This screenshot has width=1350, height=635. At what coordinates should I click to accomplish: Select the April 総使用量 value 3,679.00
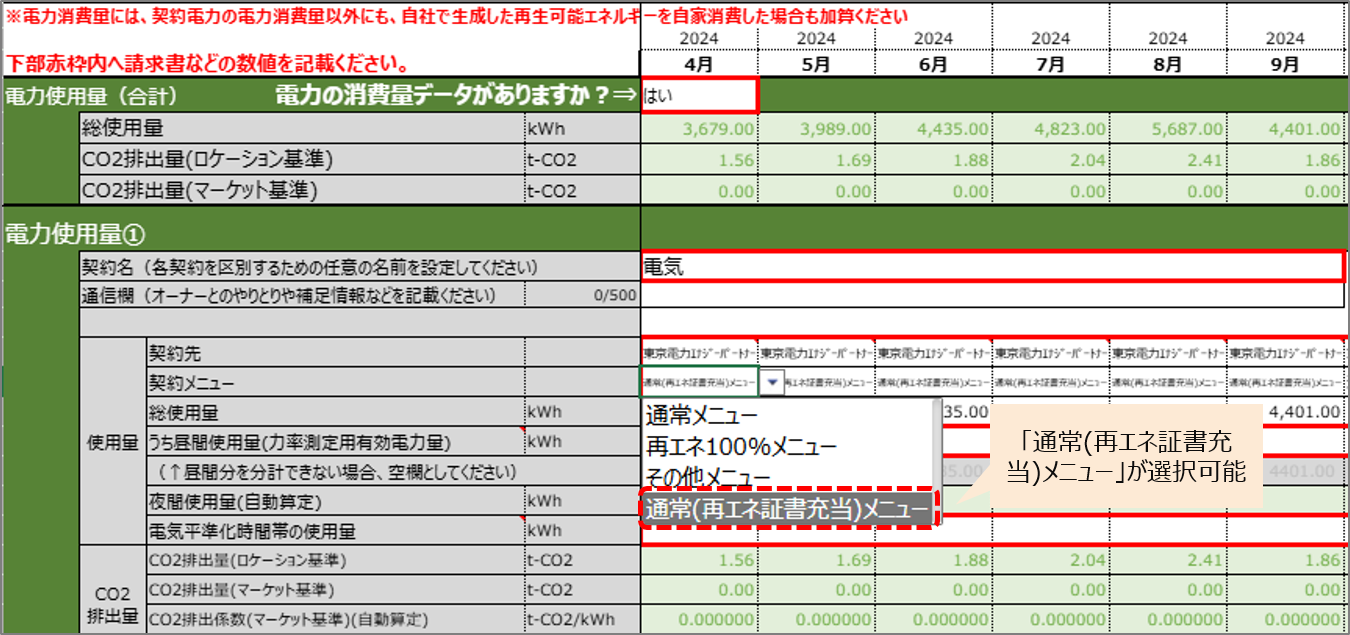720,130
